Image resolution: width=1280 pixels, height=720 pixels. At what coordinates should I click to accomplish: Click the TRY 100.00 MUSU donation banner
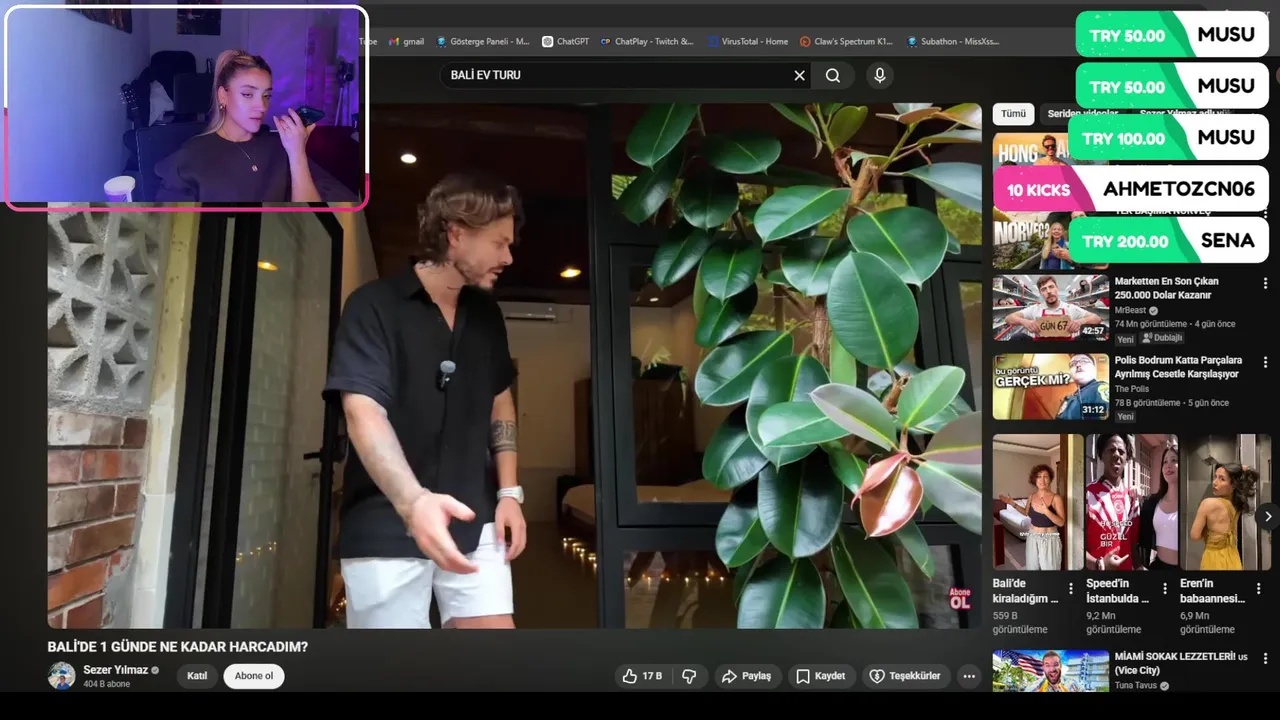tap(1168, 137)
